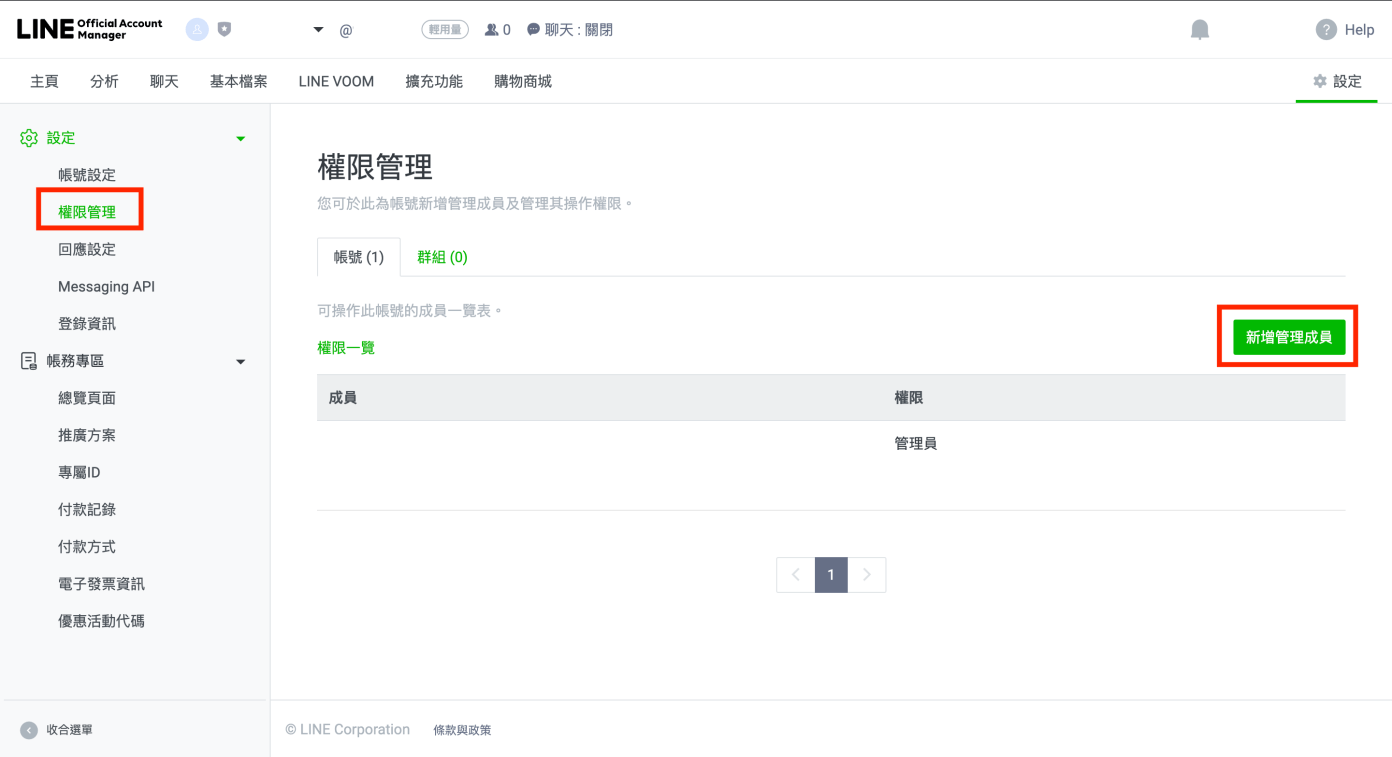Click the shield badge beside the profile avatar
1392x757 pixels.
tap(224, 29)
